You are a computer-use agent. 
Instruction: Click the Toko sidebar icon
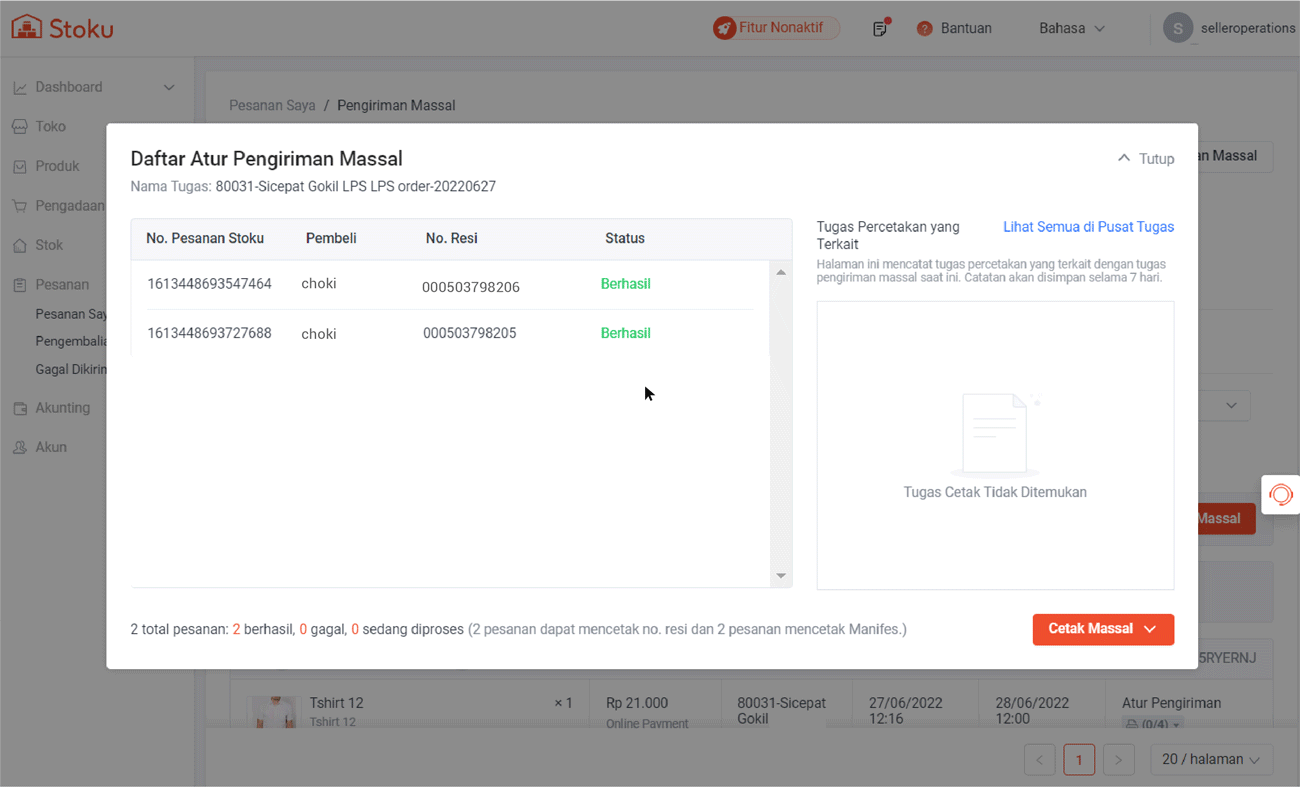(x=20, y=127)
